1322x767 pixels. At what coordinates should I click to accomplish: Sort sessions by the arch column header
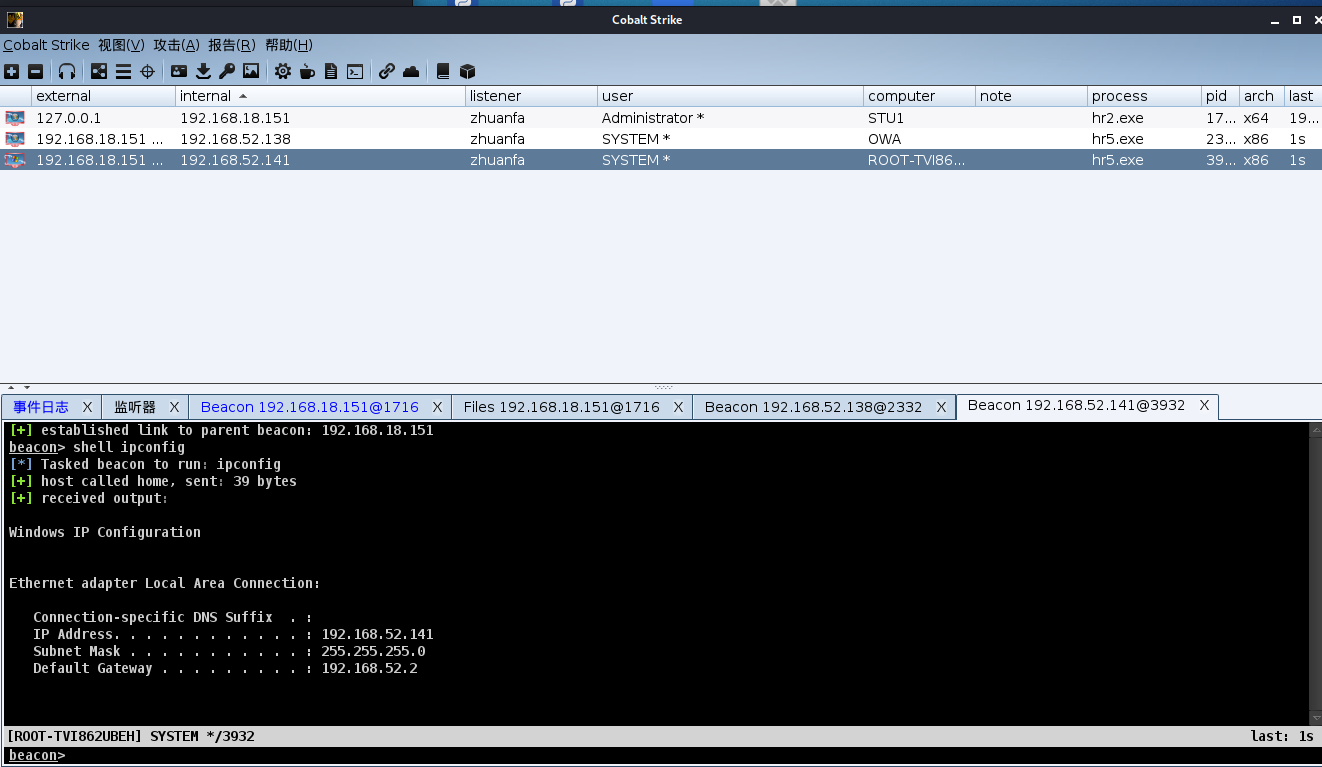tap(1262, 96)
